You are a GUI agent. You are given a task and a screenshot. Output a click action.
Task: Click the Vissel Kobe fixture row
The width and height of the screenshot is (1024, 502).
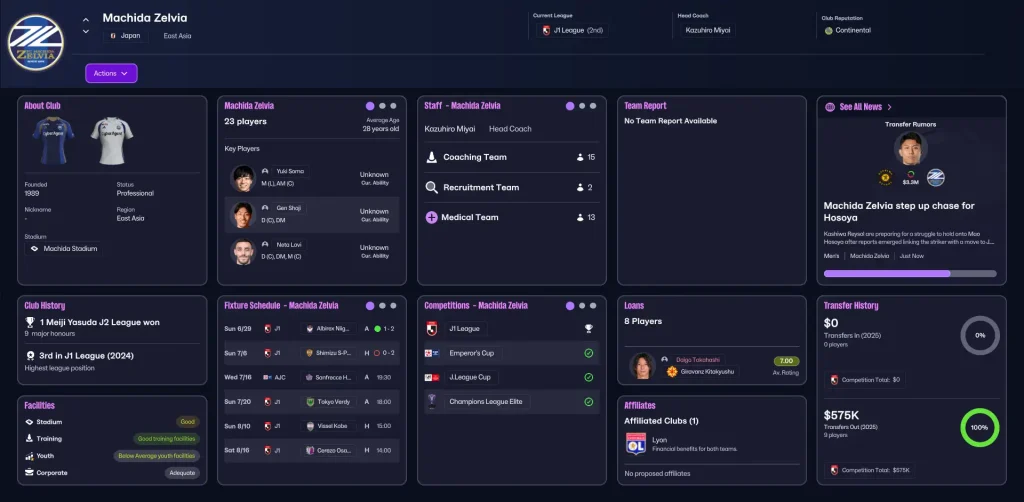312,426
